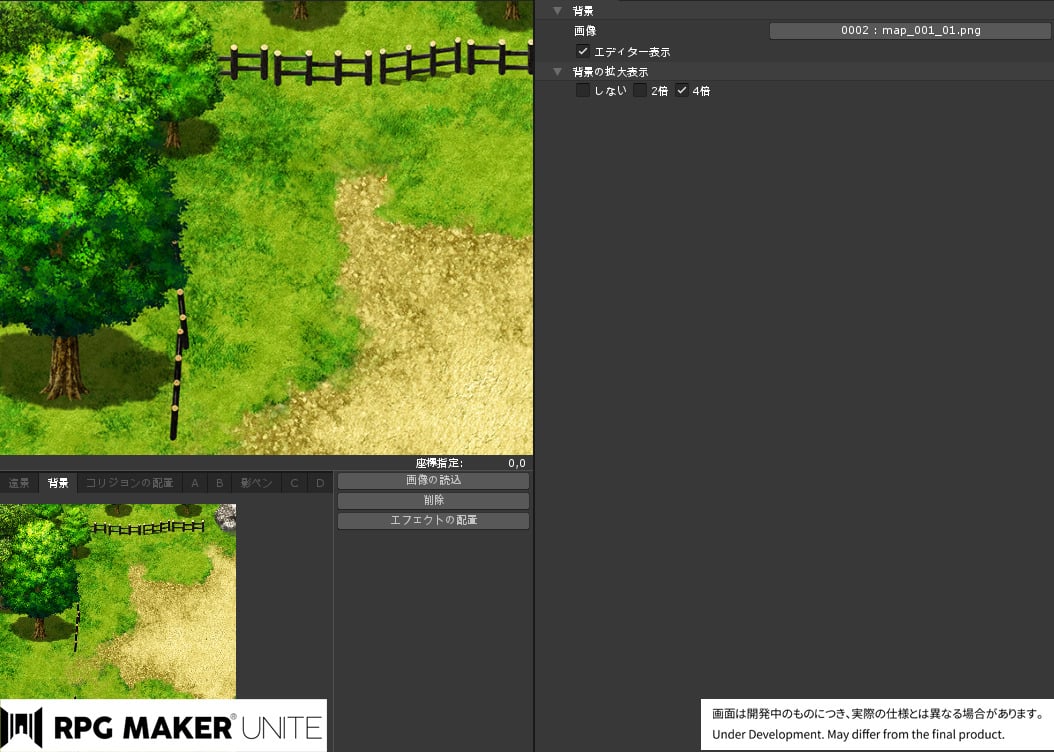
Task: Click the 画像の読込 button
Action: pos(433,481)
